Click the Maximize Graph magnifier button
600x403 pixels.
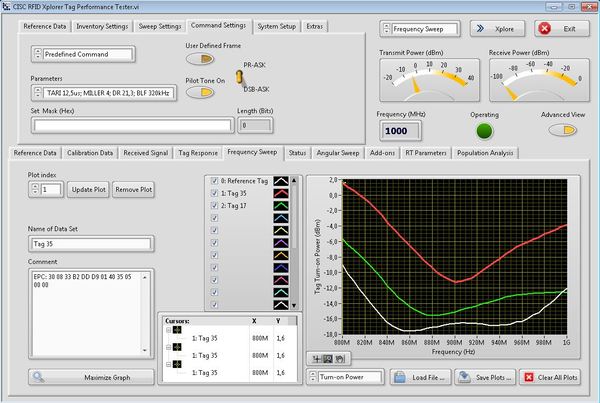coord(92,377)
